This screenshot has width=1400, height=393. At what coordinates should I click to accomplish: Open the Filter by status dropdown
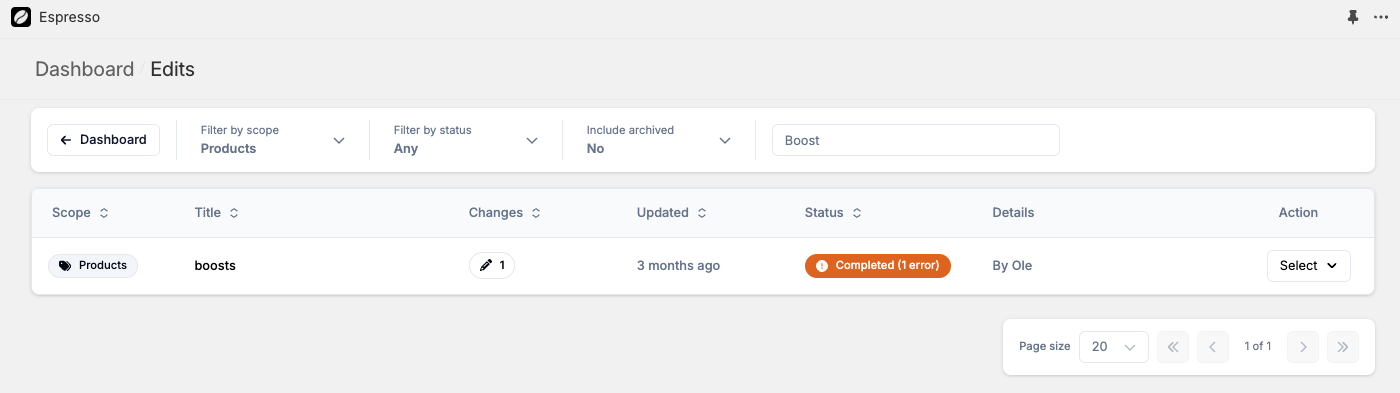466,140
